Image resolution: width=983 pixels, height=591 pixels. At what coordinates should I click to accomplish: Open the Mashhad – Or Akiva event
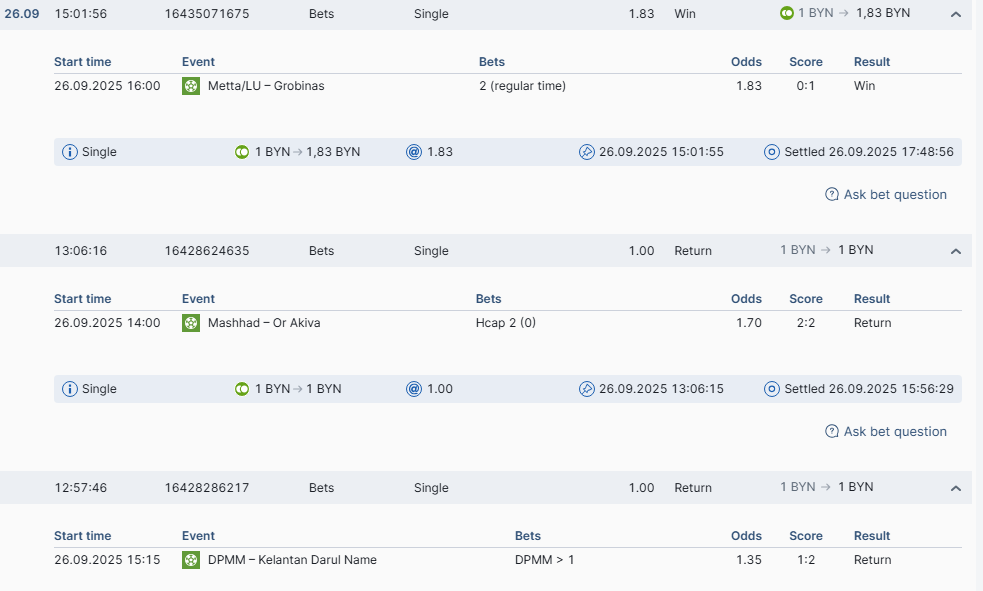point(264,323)
